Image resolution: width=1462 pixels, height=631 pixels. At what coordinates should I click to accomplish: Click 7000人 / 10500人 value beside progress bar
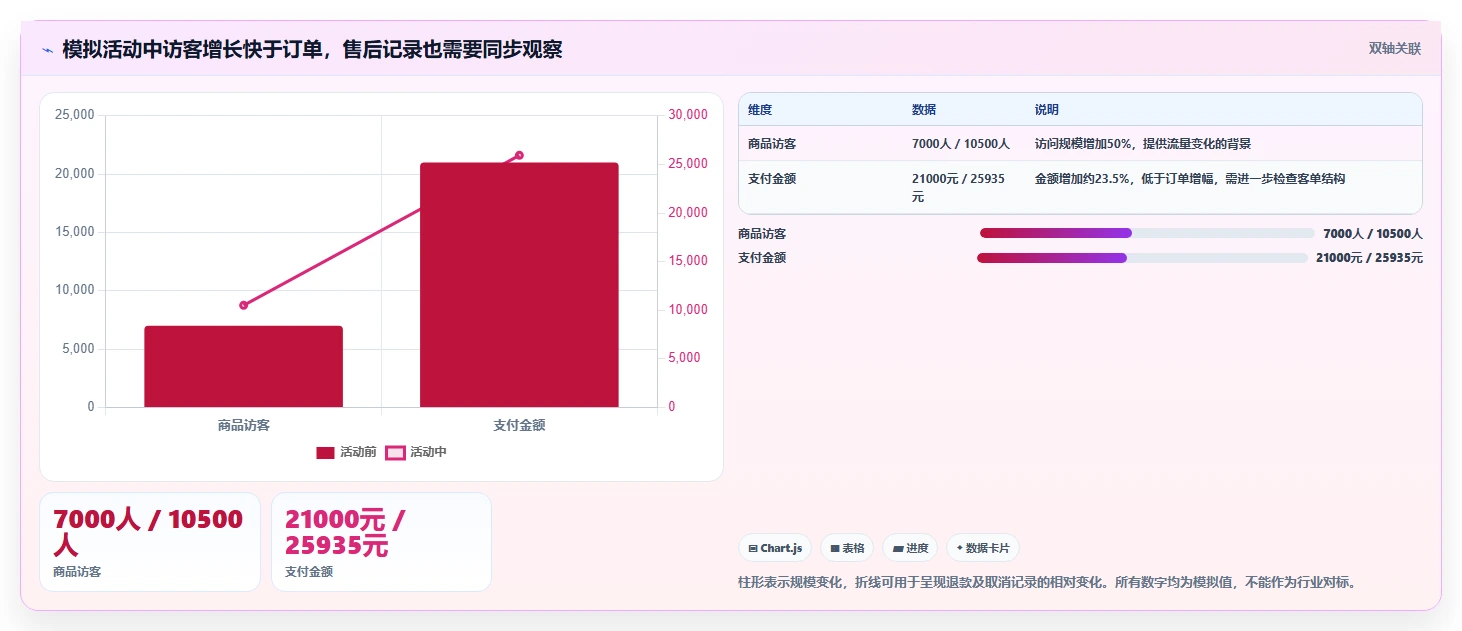point(1372,234)
